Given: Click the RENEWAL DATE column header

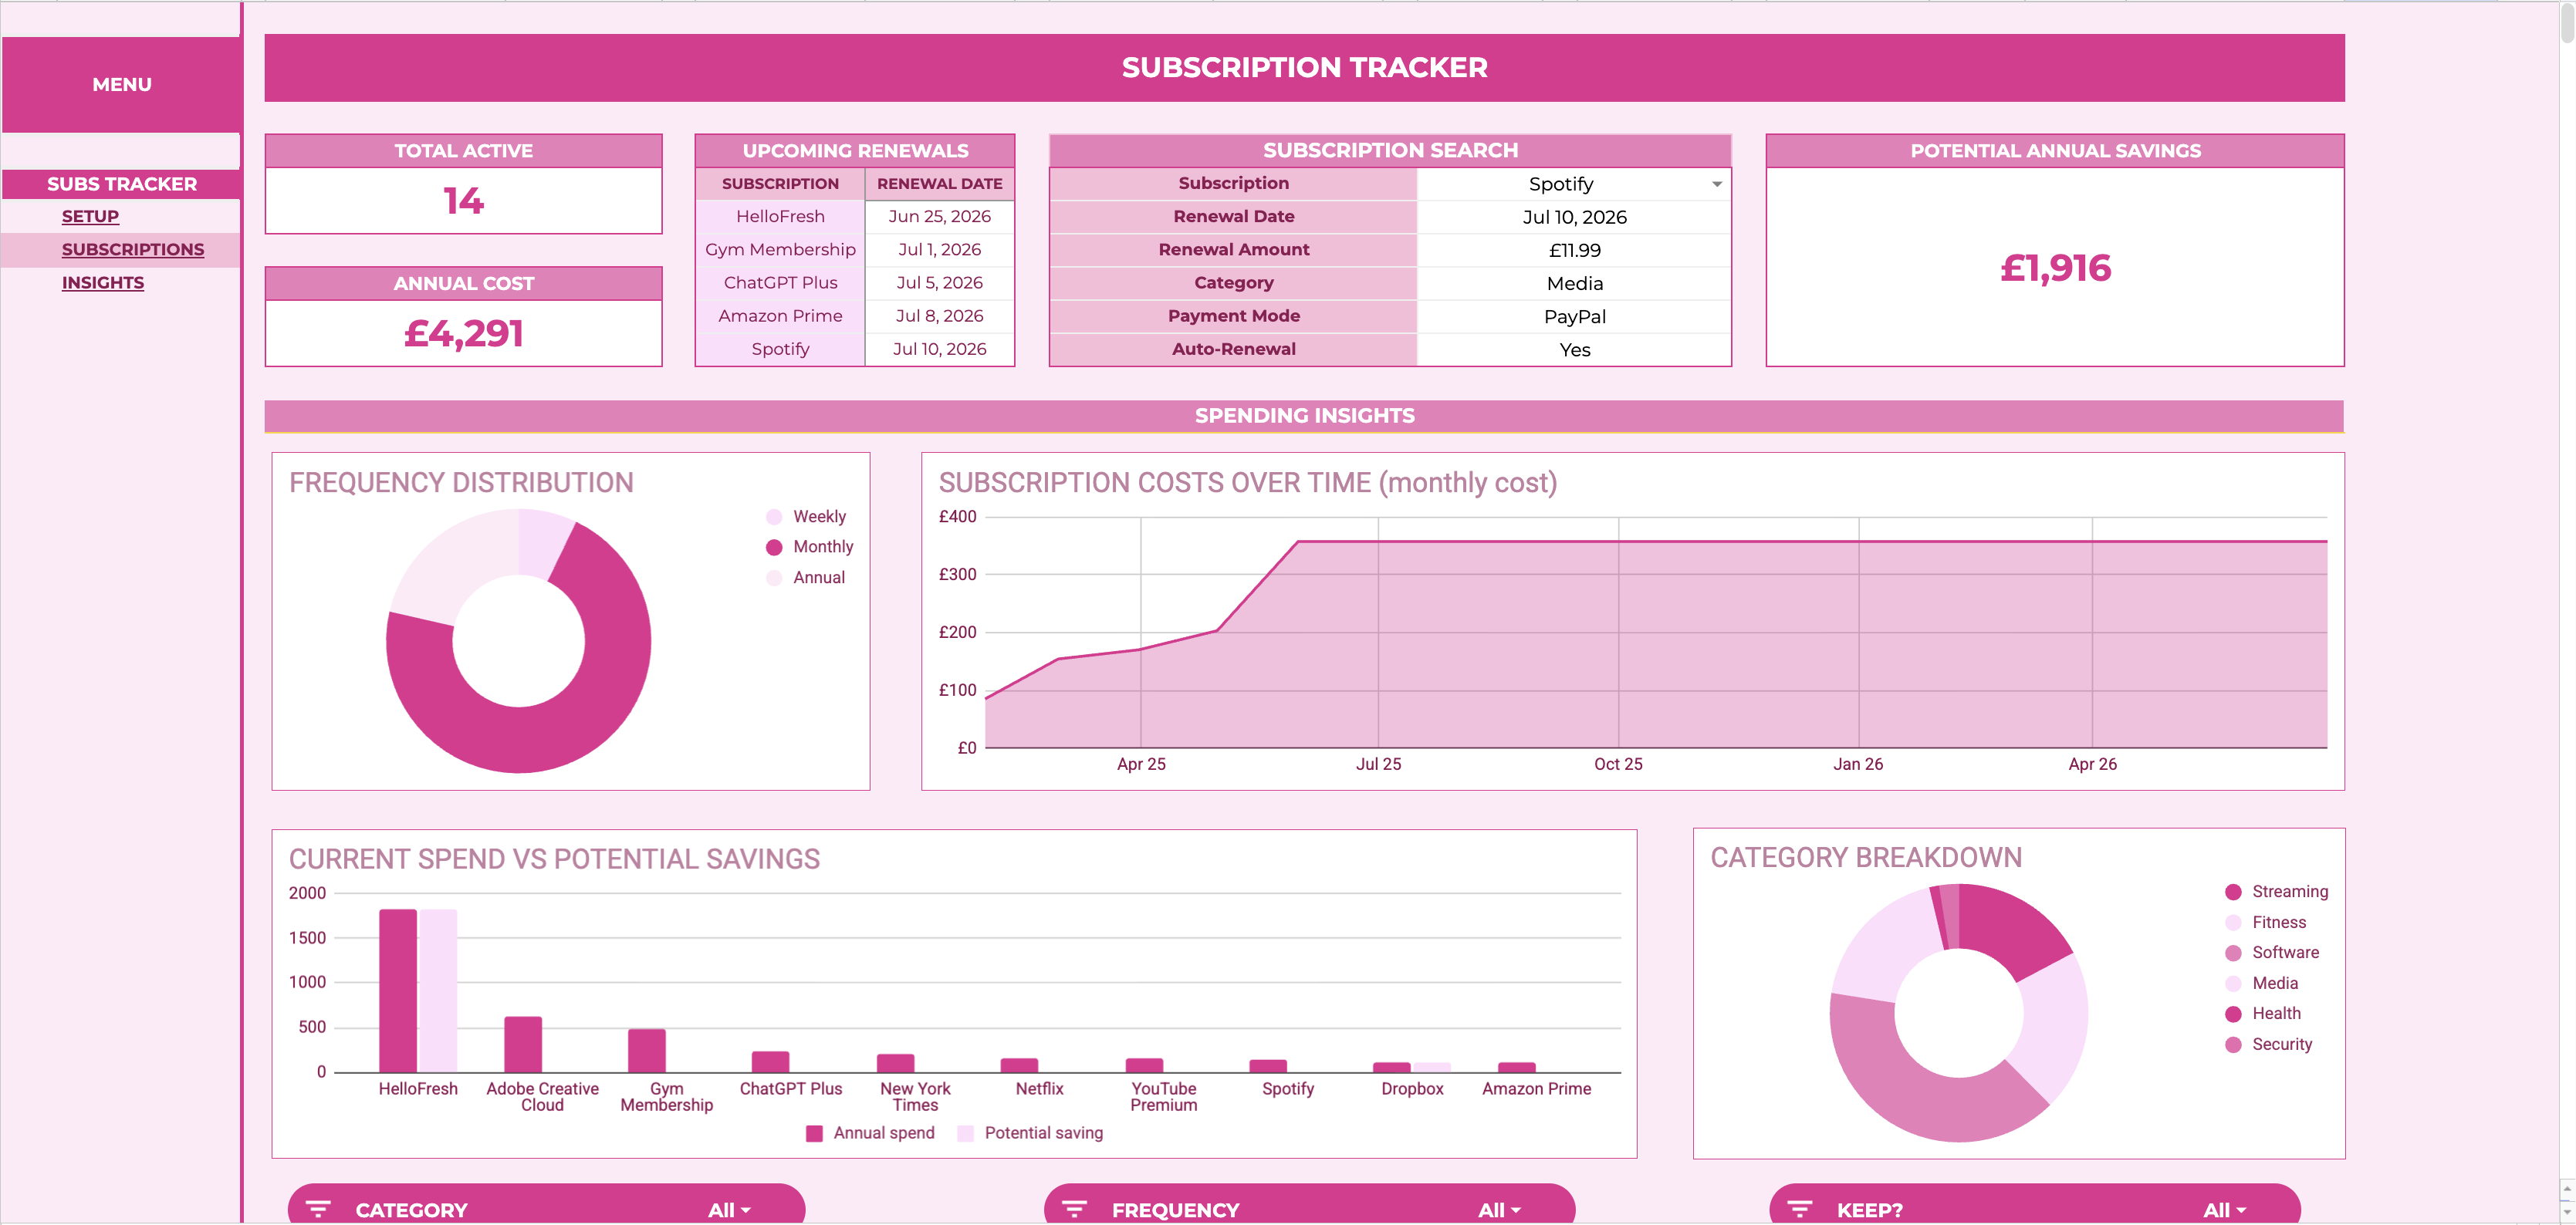Looking at the screenshot, I should click(939, 184).
